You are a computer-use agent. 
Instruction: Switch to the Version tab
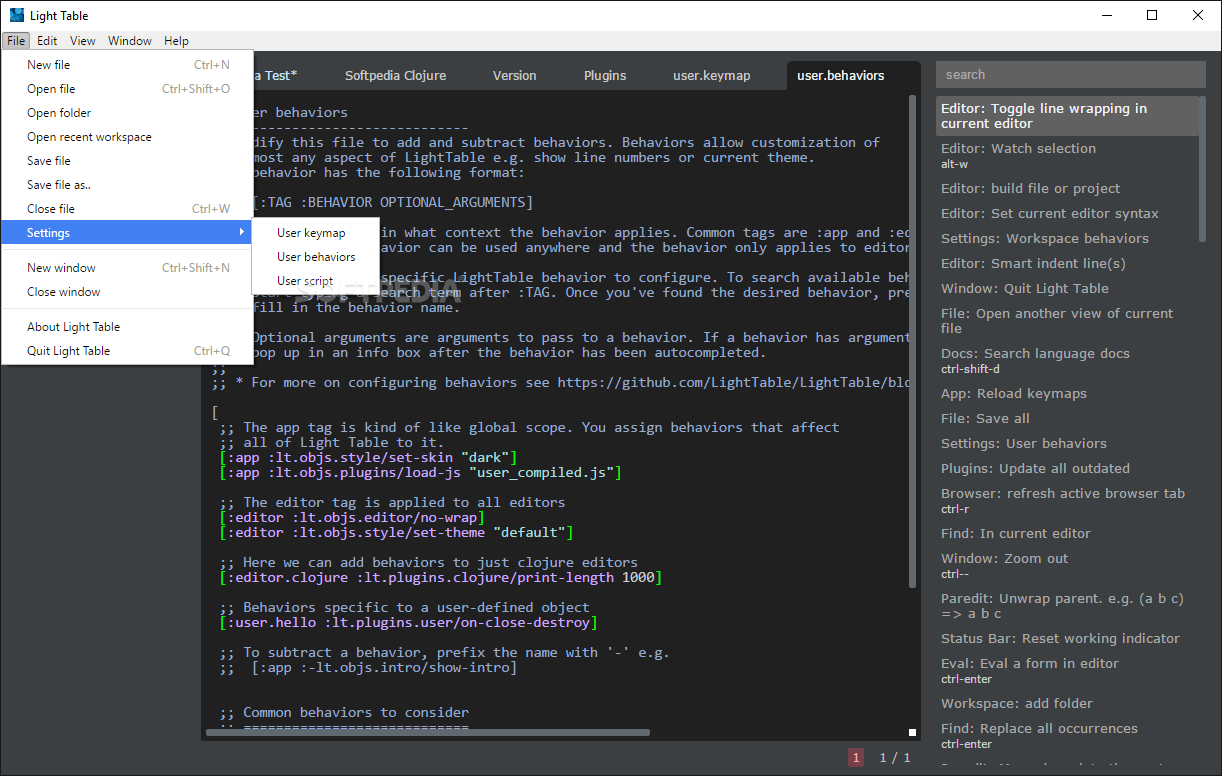click(514, 75)
